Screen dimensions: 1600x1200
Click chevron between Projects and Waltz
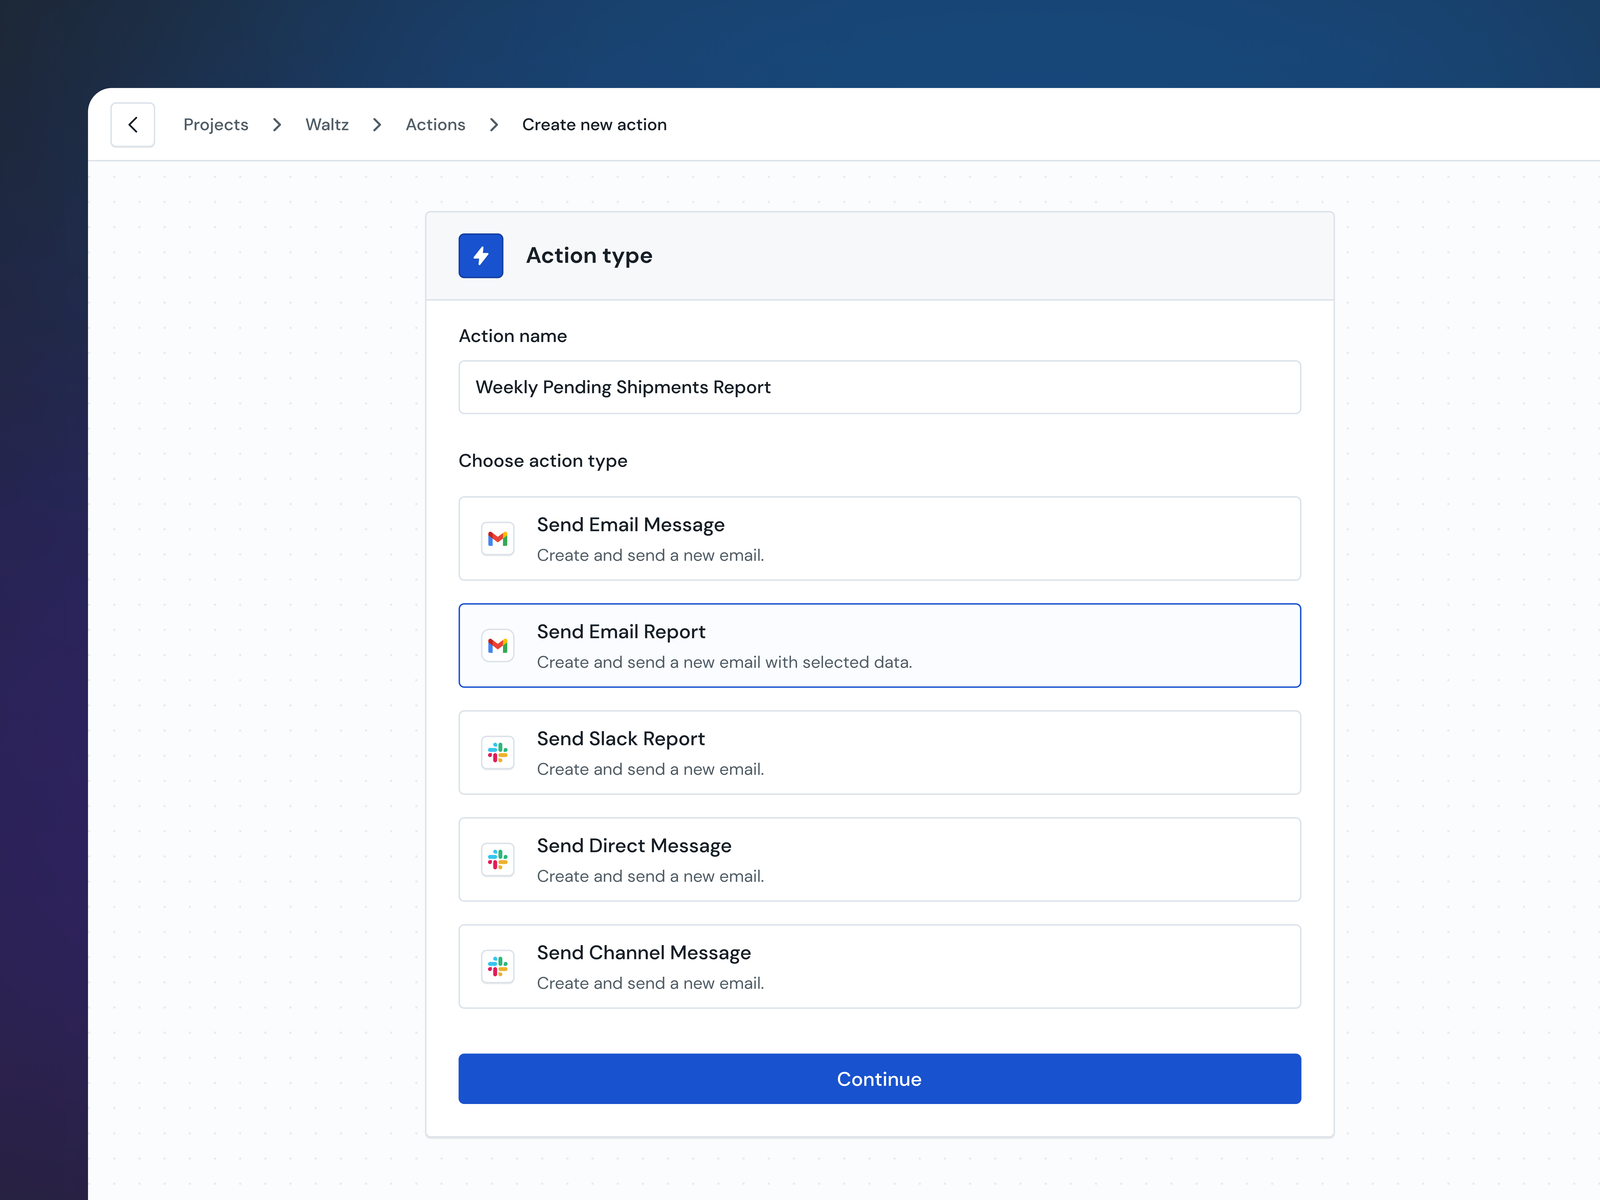click(277, 125)
